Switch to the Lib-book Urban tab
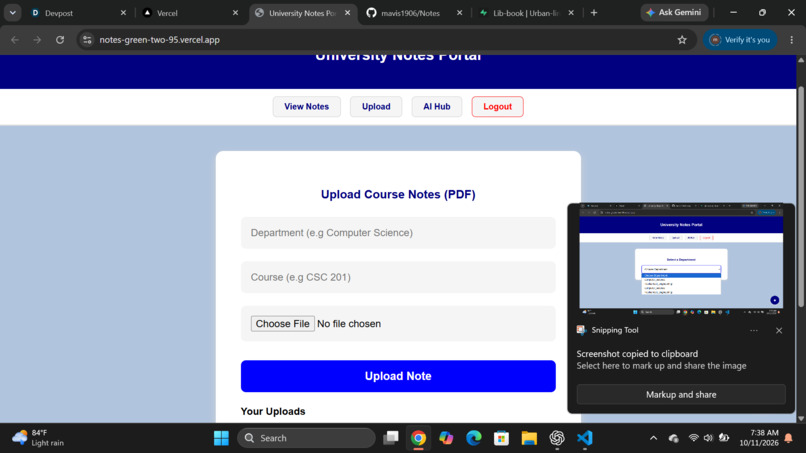Image resolution: width=806 pixels, height=453 pixels. coord(526,13)
